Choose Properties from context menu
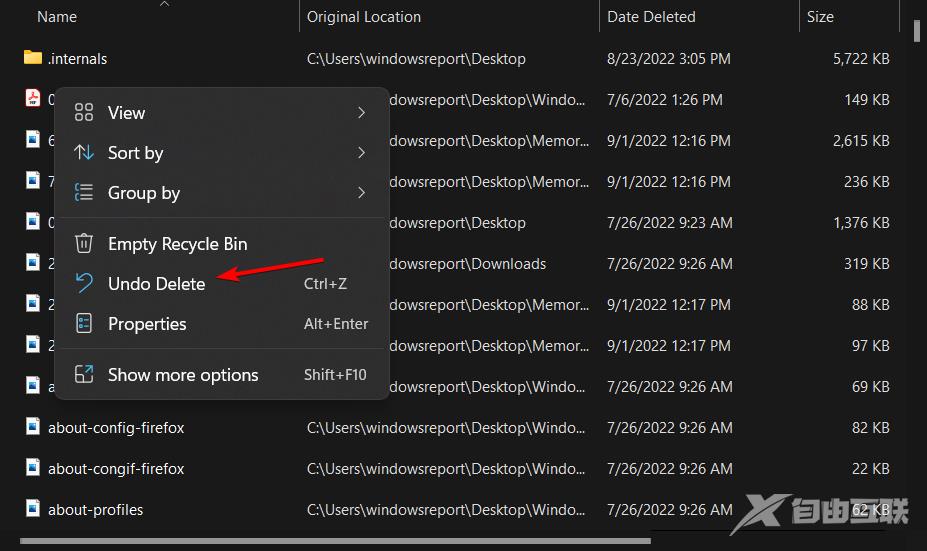927x551 pixels. [x=221, y=324]
